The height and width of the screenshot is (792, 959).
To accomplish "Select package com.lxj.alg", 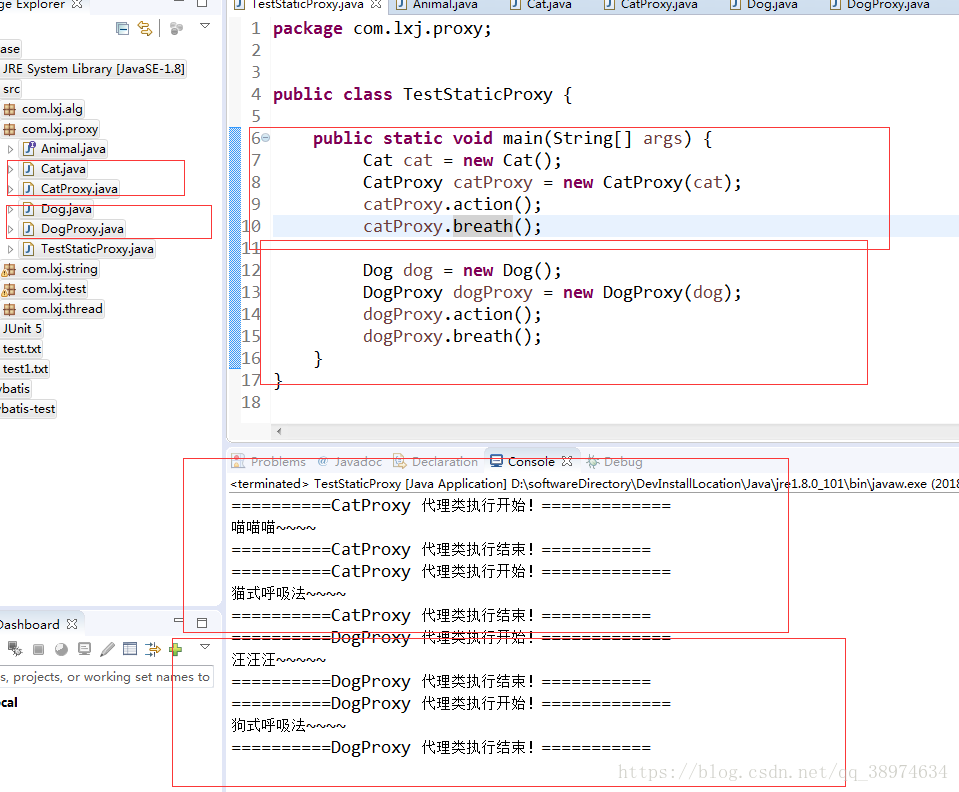I will (x=52, y=109).
